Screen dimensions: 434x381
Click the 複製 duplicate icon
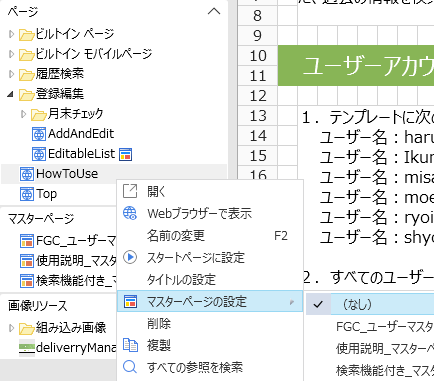click(130, 345)
